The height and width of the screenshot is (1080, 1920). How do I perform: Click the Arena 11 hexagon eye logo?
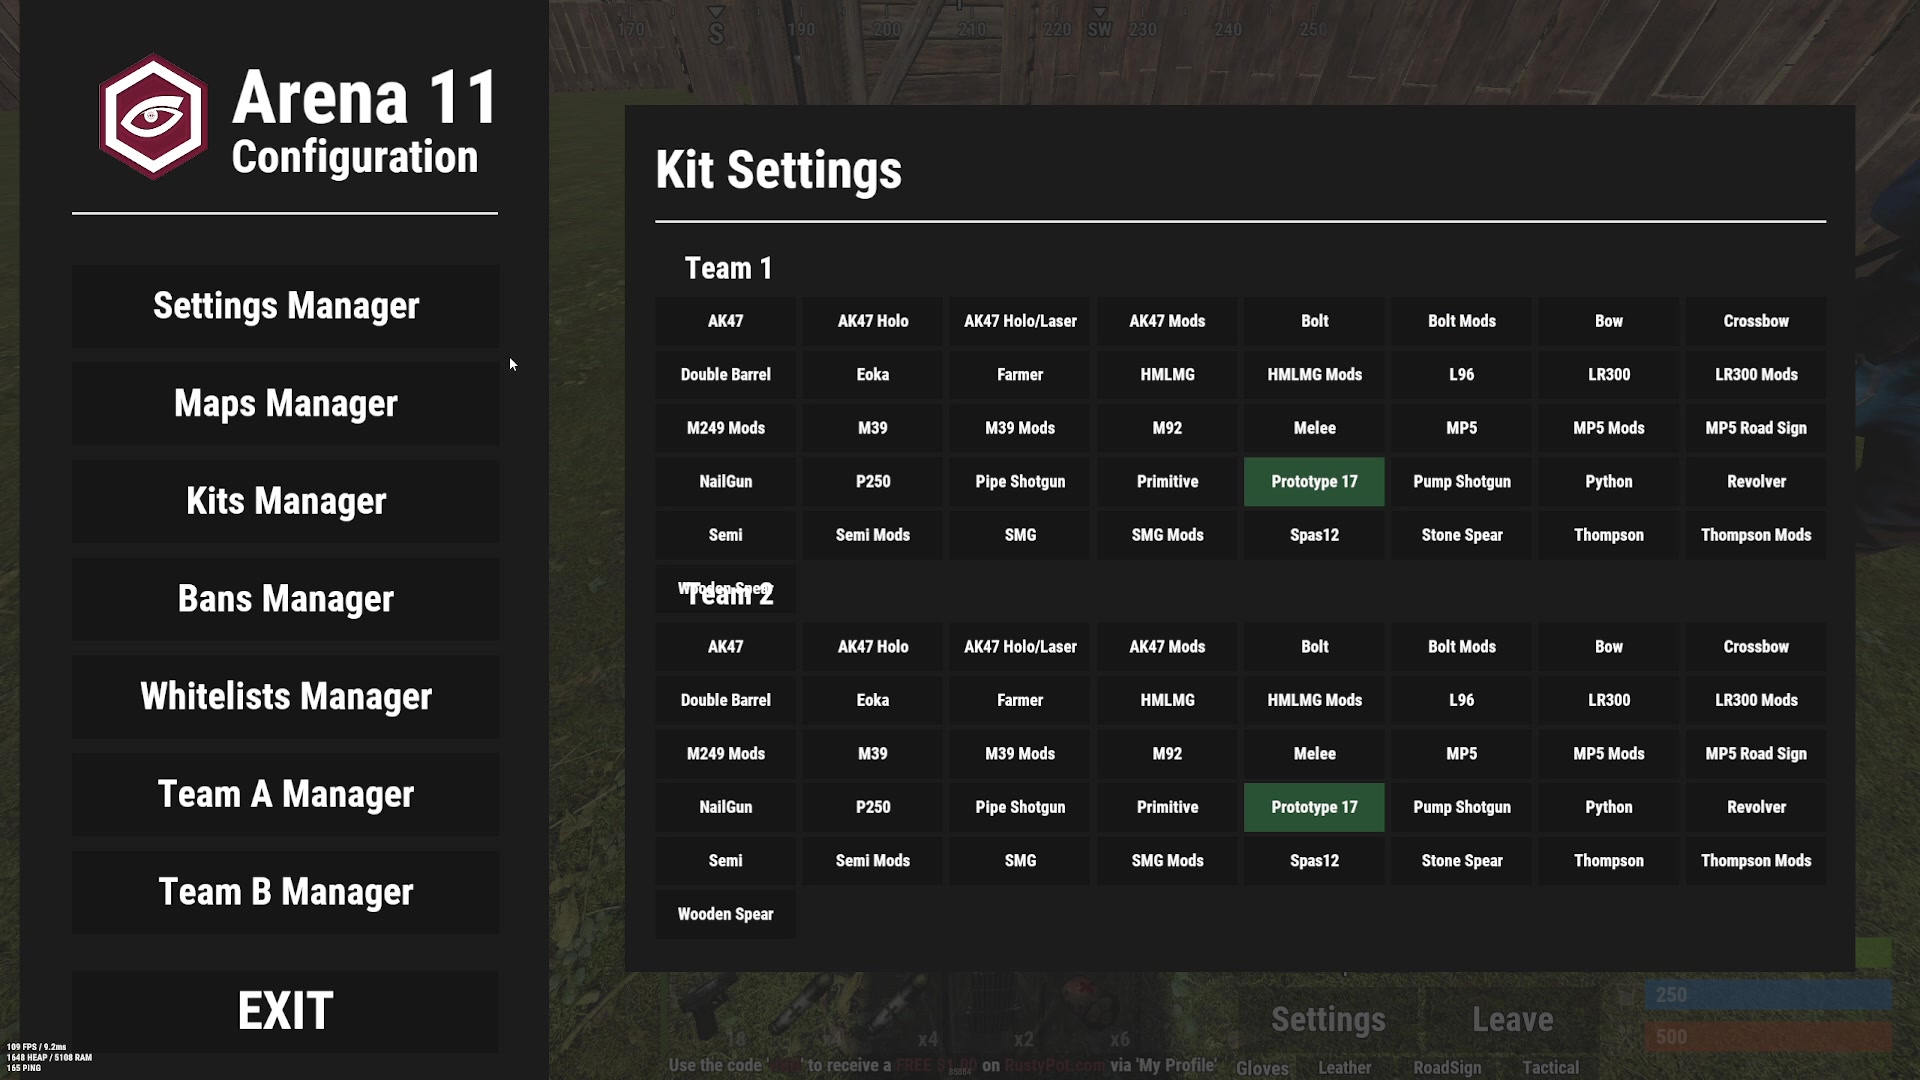[153, 117]
